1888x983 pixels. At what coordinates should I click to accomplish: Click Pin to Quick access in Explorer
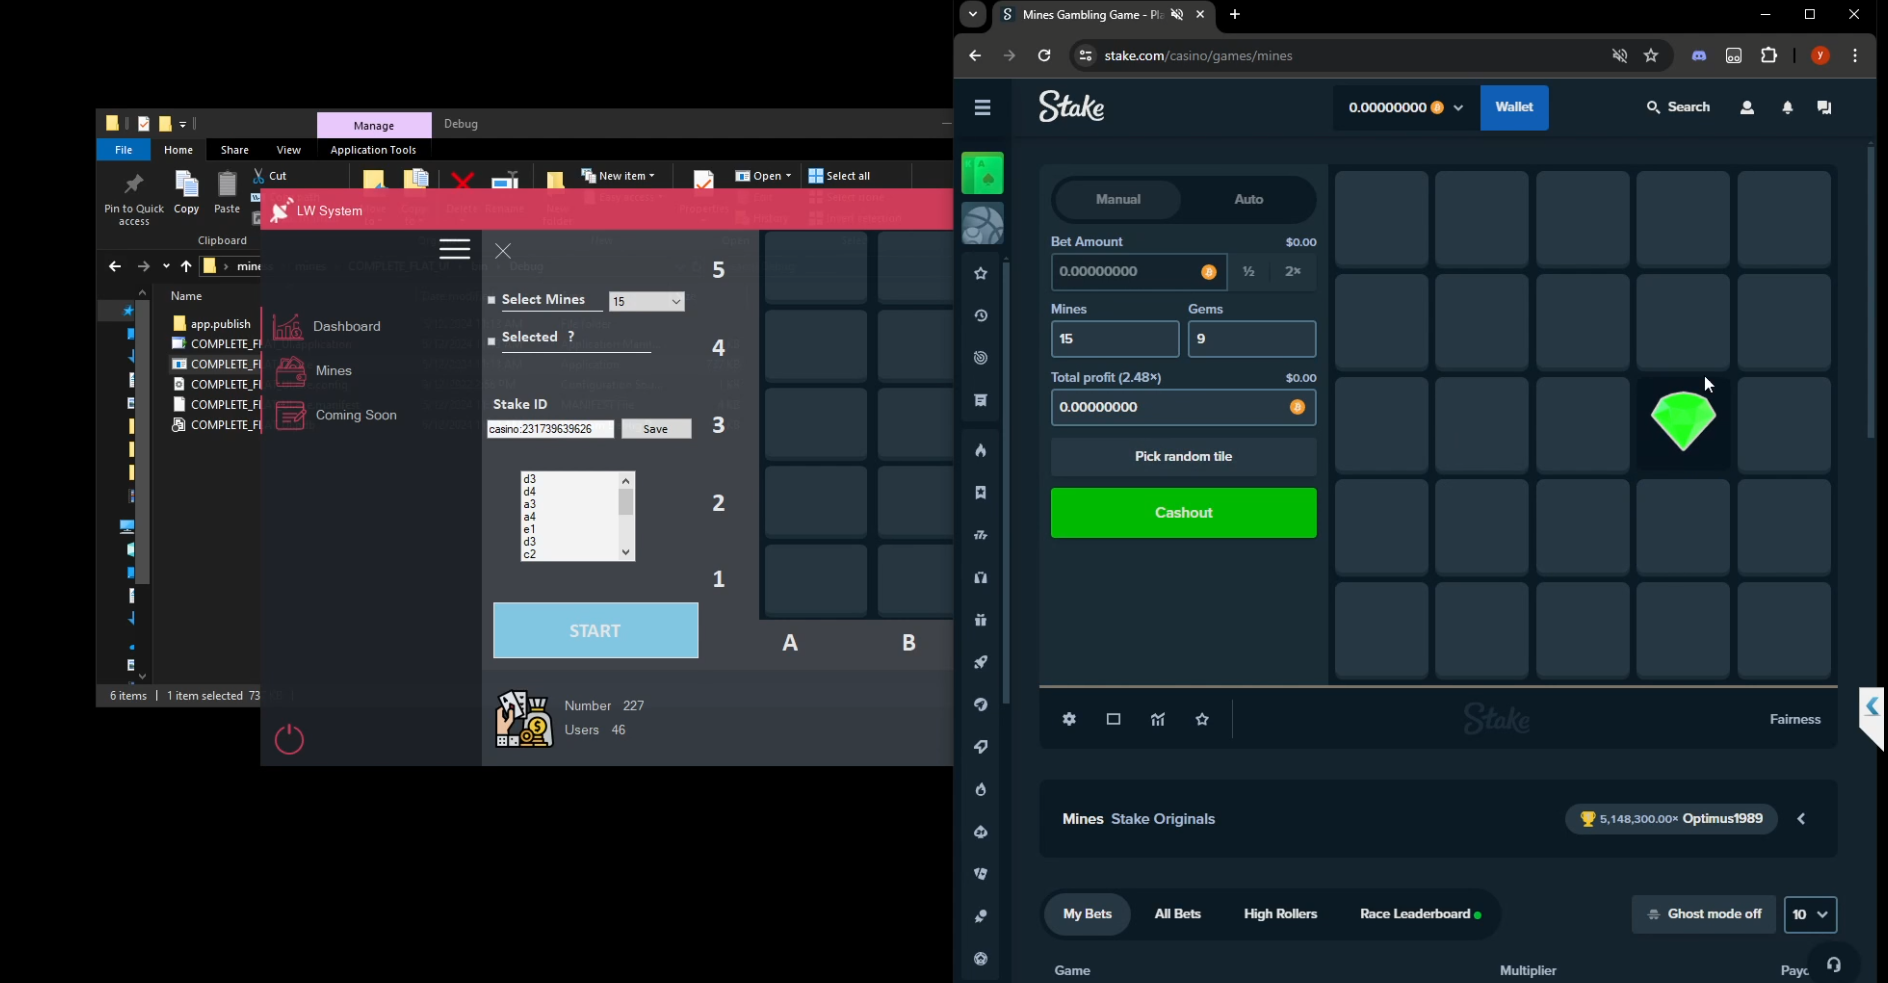click(x=134, y=198)
